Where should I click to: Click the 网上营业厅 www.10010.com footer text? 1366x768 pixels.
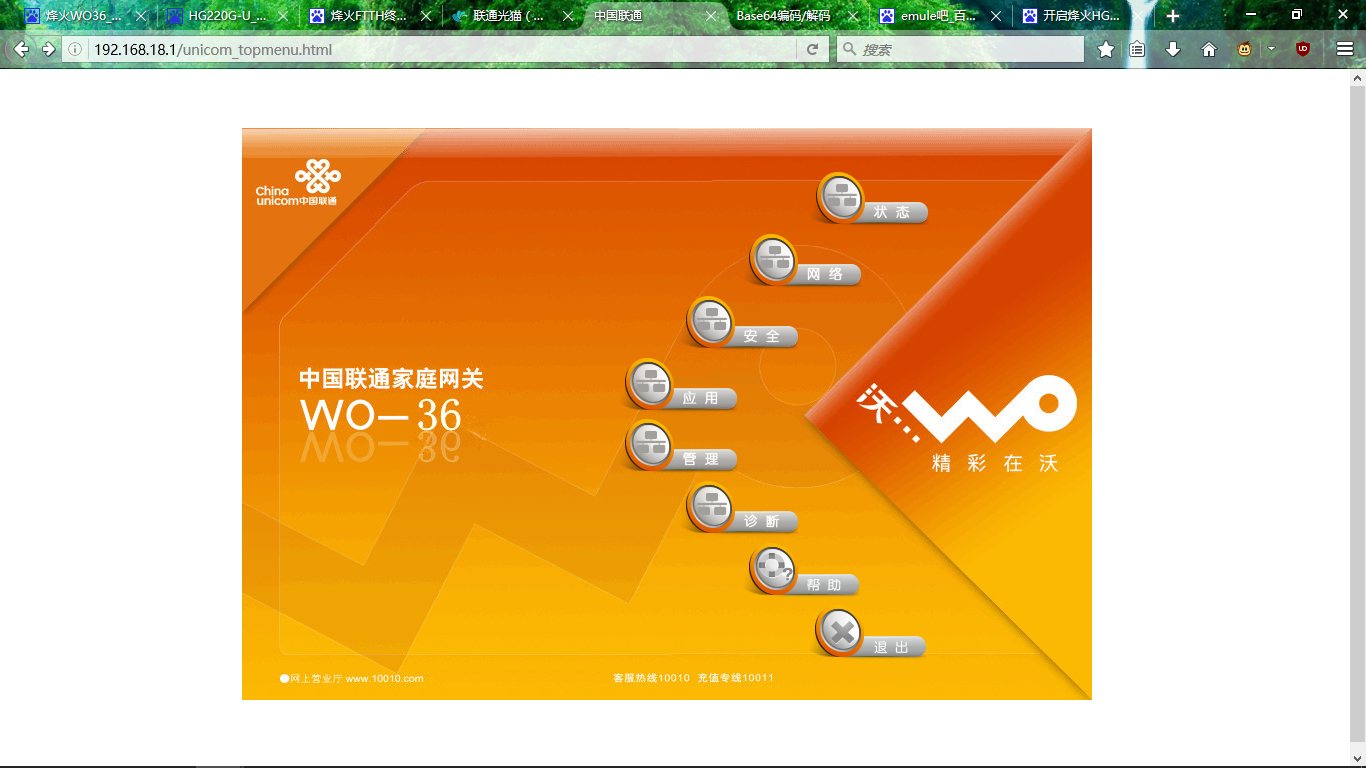pos(352,678)
